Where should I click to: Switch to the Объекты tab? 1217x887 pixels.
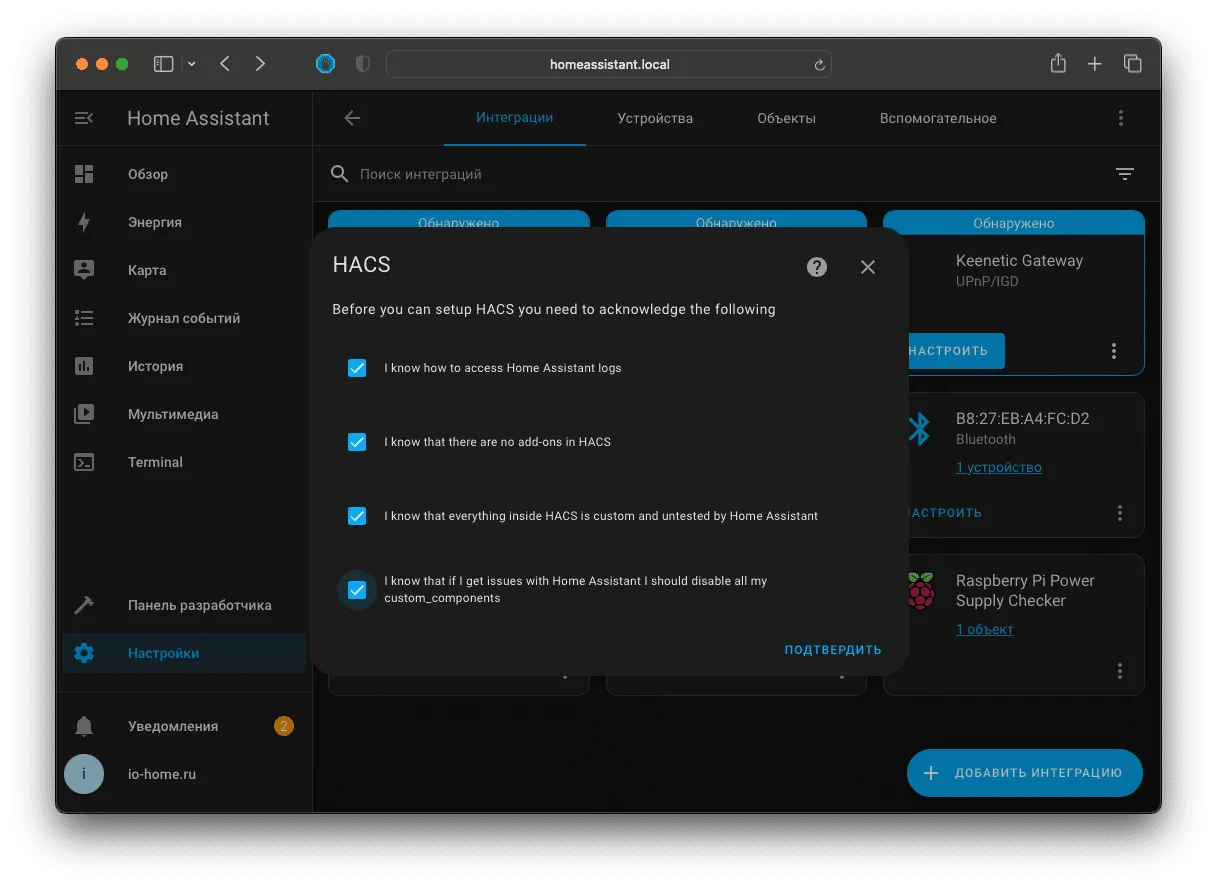(x=786, y=118)
